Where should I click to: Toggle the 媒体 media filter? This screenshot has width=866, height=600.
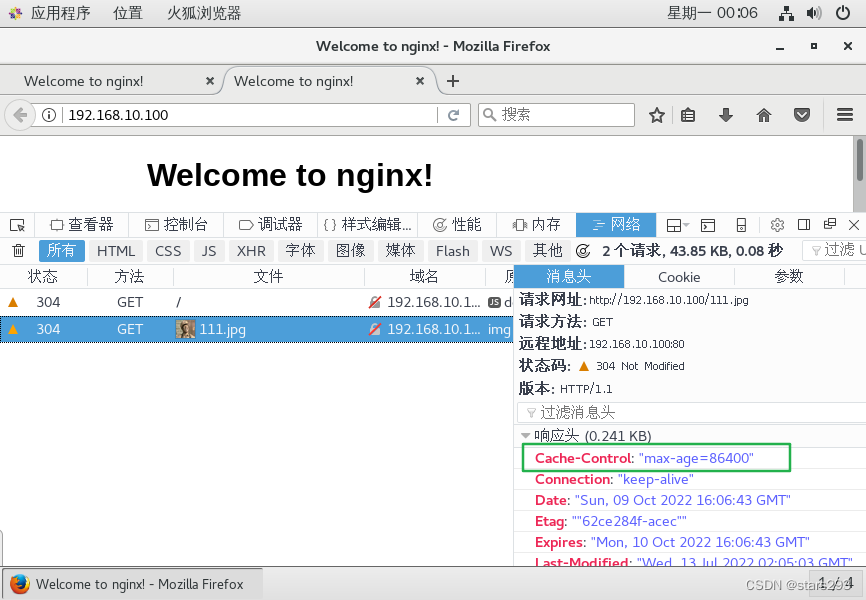(x=400, y=251)
